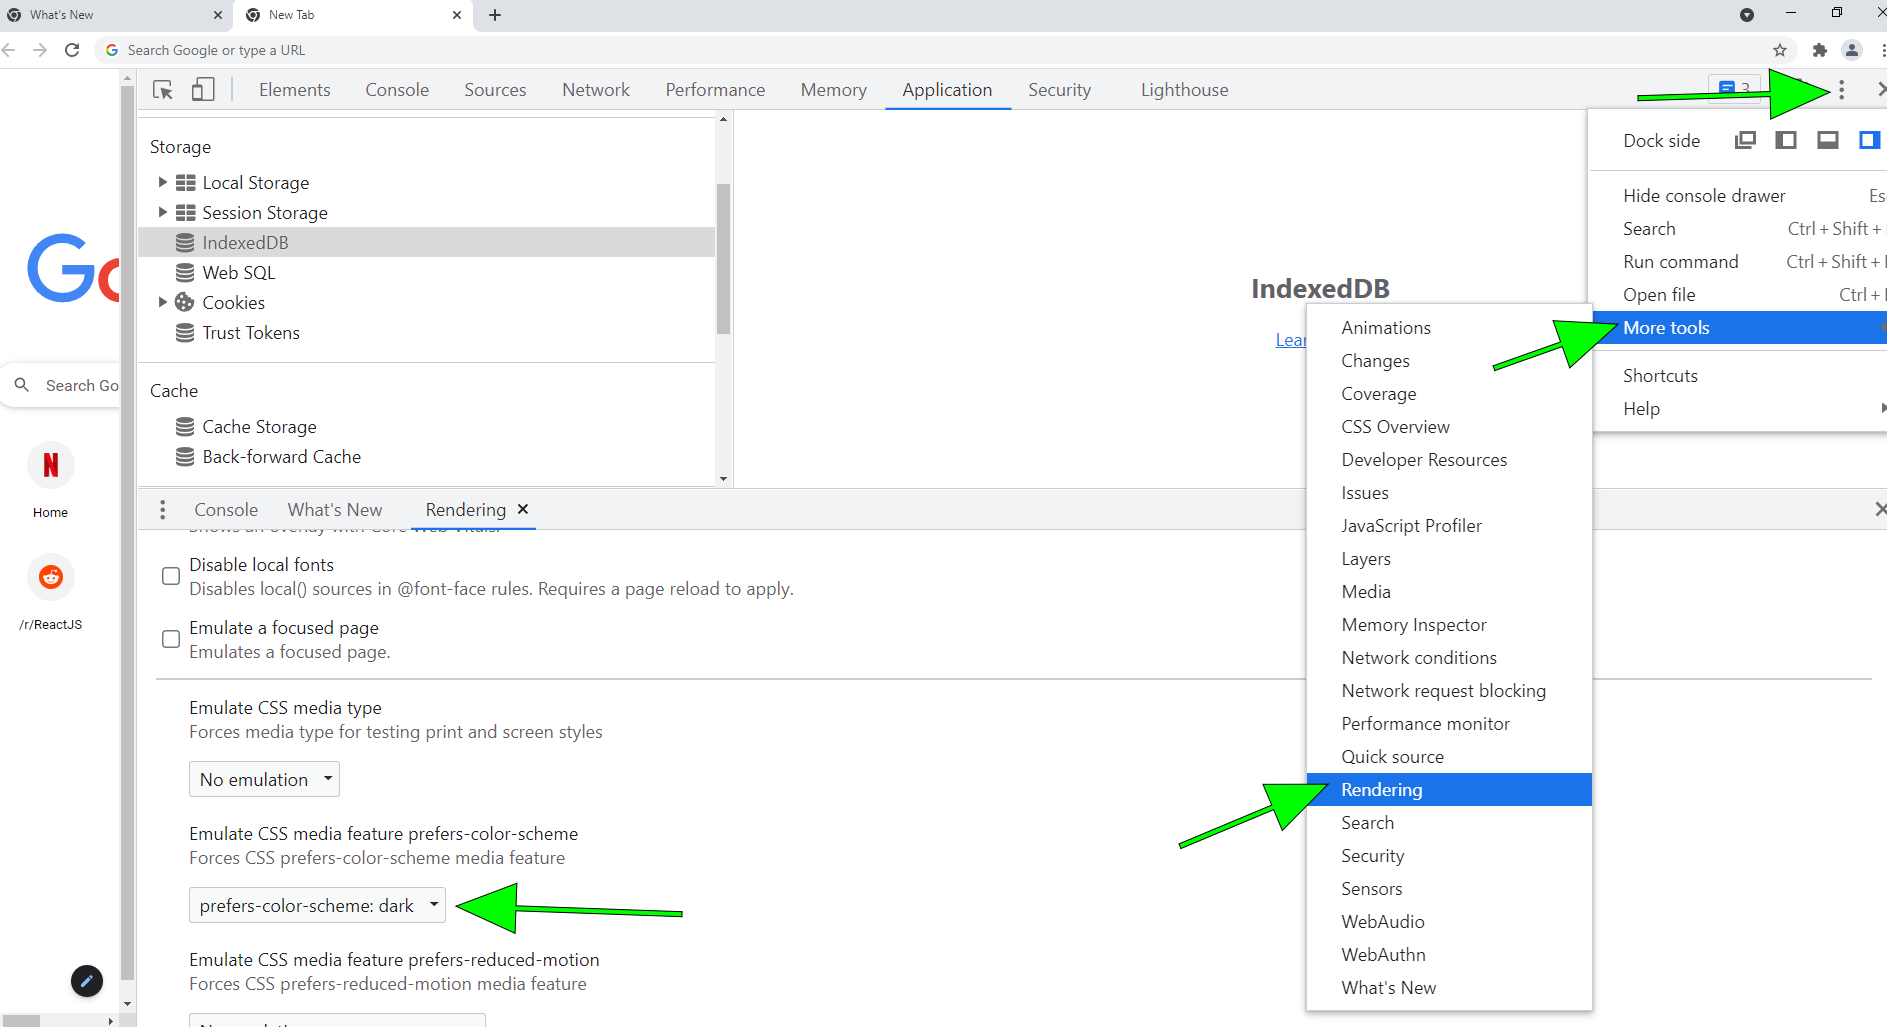Undock DevTools into separate window
The height and width of the screenshot is (1027, 1897).
point(1745,140)
